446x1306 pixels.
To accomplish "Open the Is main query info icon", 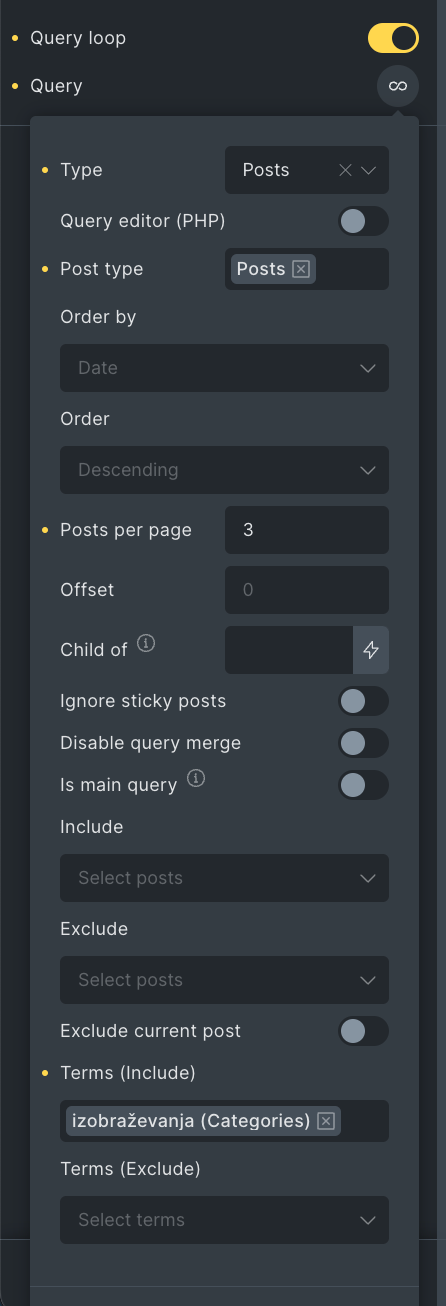I will point(196,778).
